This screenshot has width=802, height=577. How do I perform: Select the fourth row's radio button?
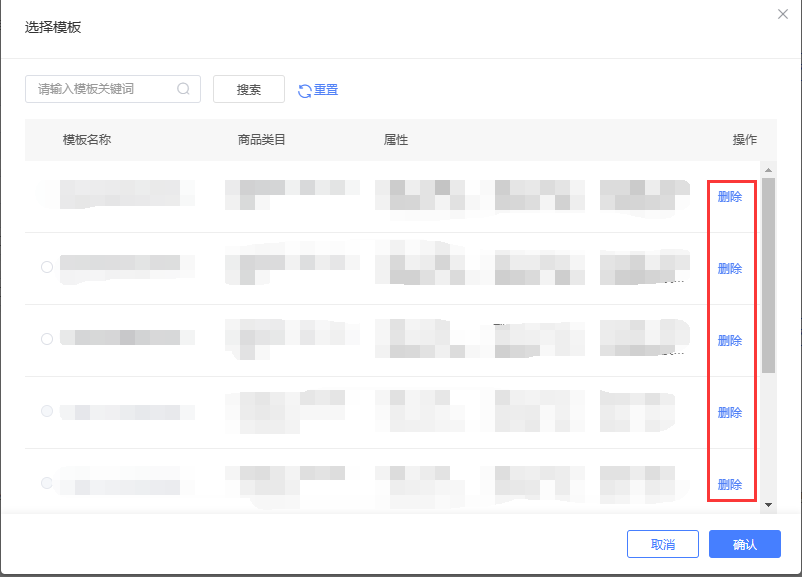(x=47, y=411)
